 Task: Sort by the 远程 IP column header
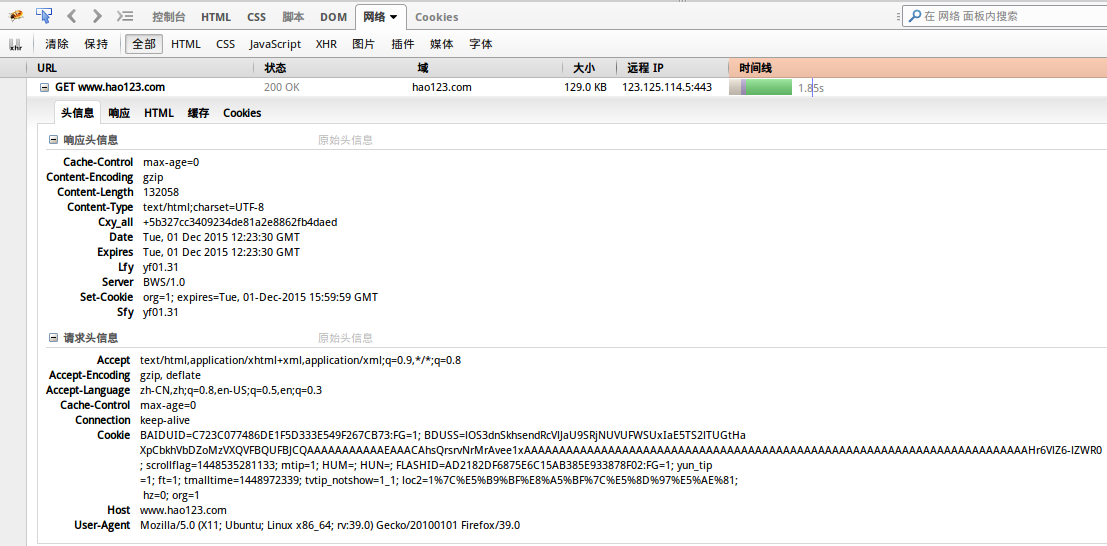click(x=672, y=68)
